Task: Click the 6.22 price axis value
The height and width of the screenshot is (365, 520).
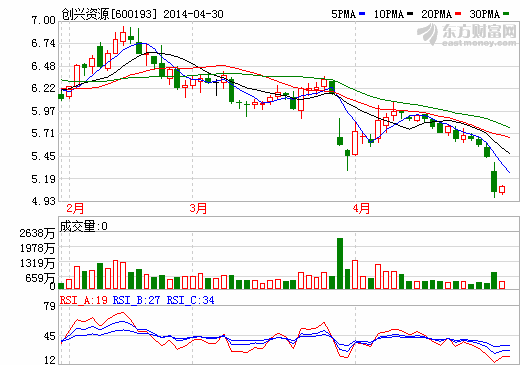Action: click(x=43, y=88)
